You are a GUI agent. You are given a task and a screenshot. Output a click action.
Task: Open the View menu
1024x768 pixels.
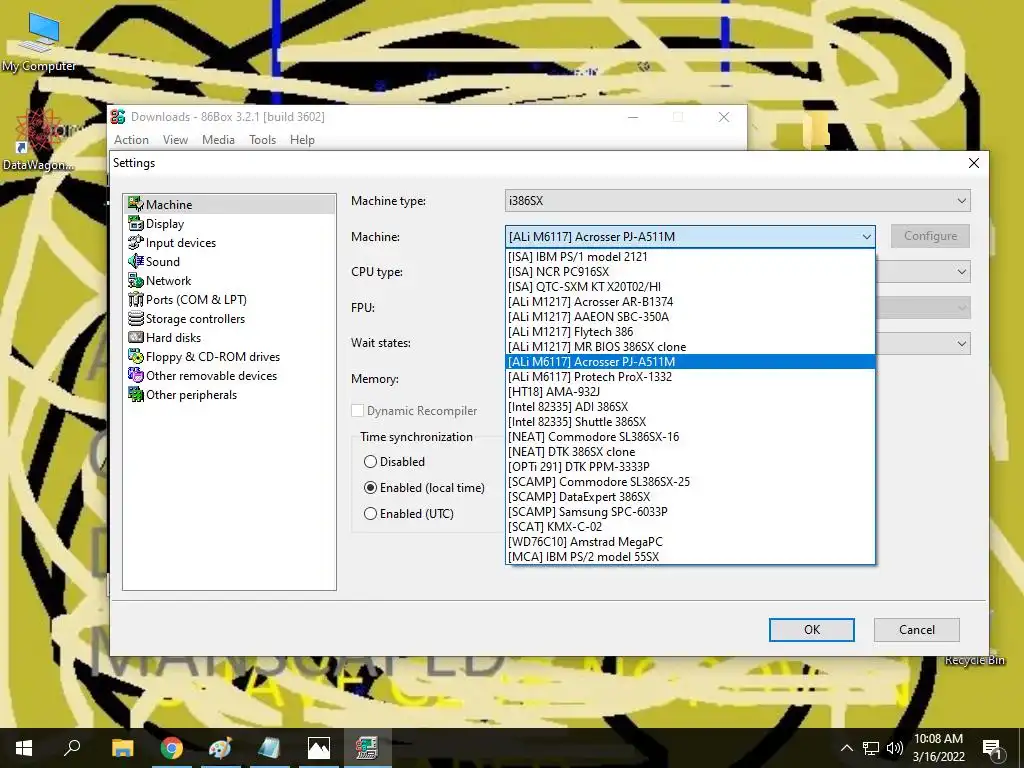(x=175, y=140)
